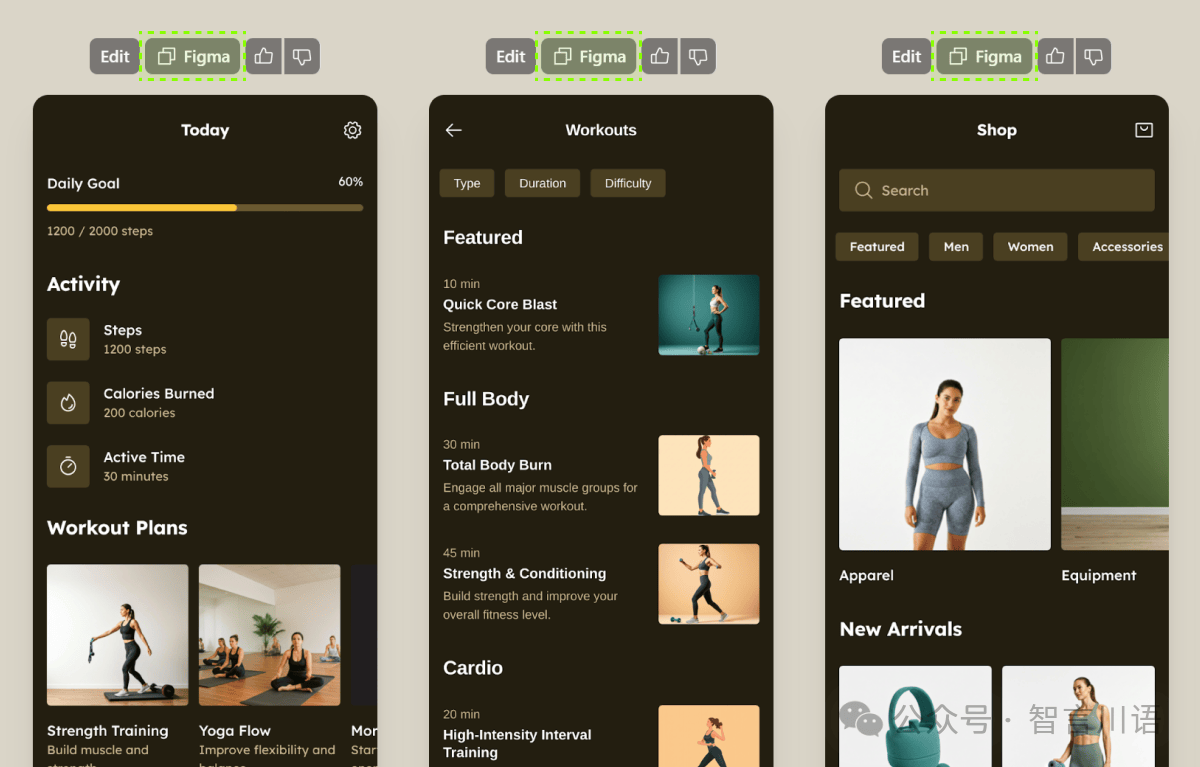Open the green kettlebell New Arrivals image

click(x=915, y=716)
